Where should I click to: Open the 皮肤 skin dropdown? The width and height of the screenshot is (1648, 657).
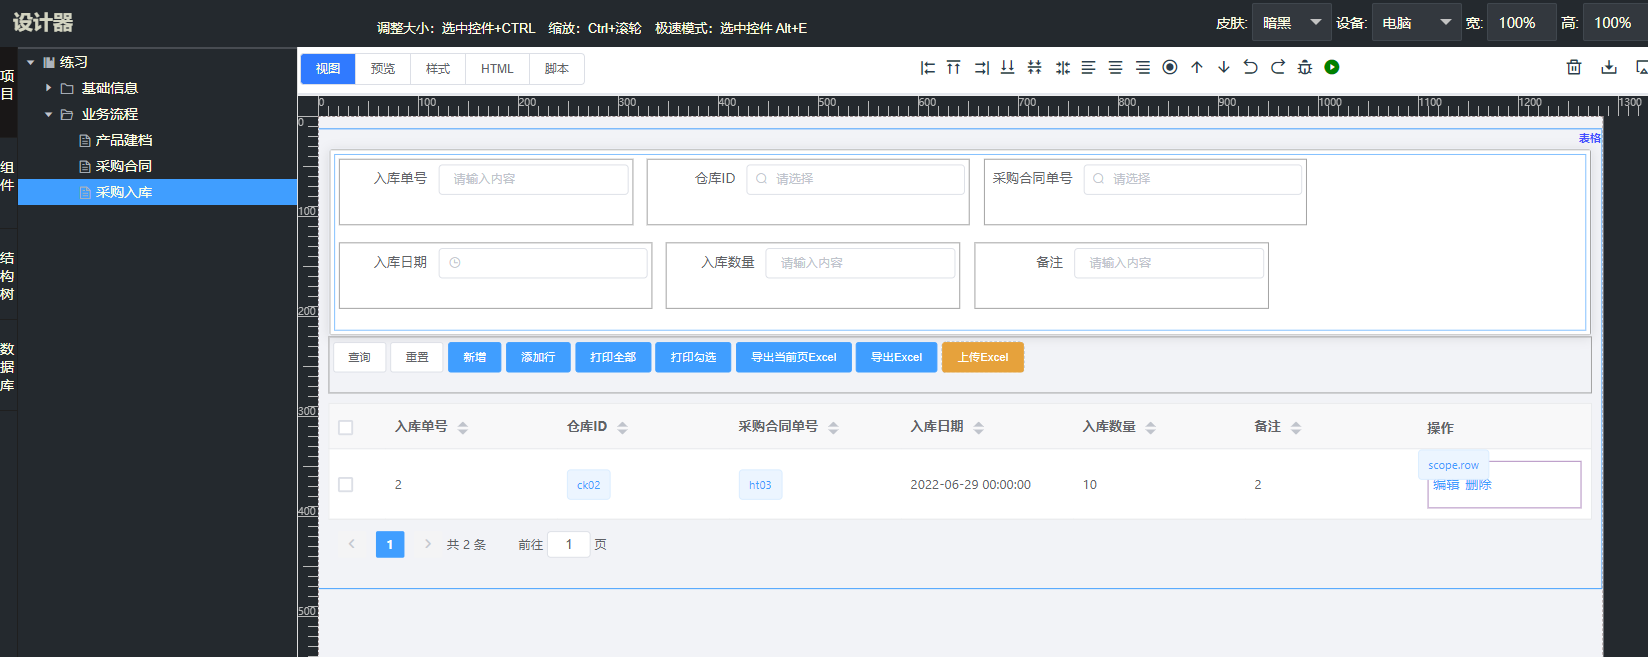point(1291,22)
